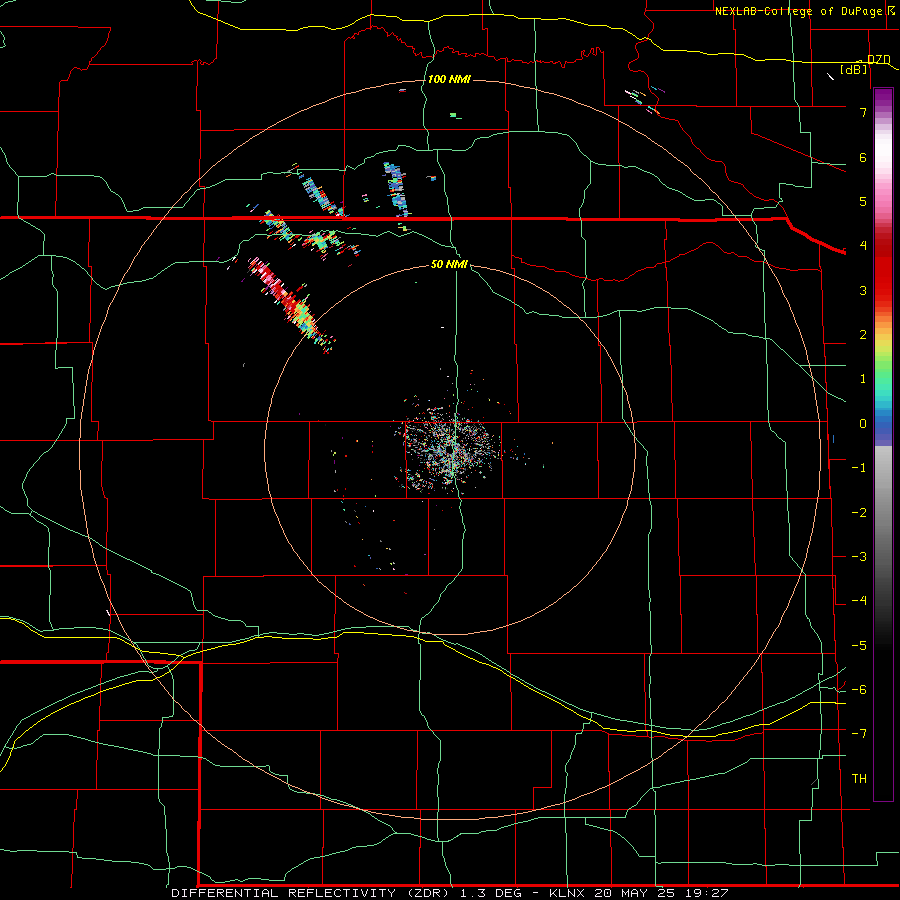Screen dimensions: 900x900
Task: Click the 2 value on the dB scale
Action: pos(863,335)
